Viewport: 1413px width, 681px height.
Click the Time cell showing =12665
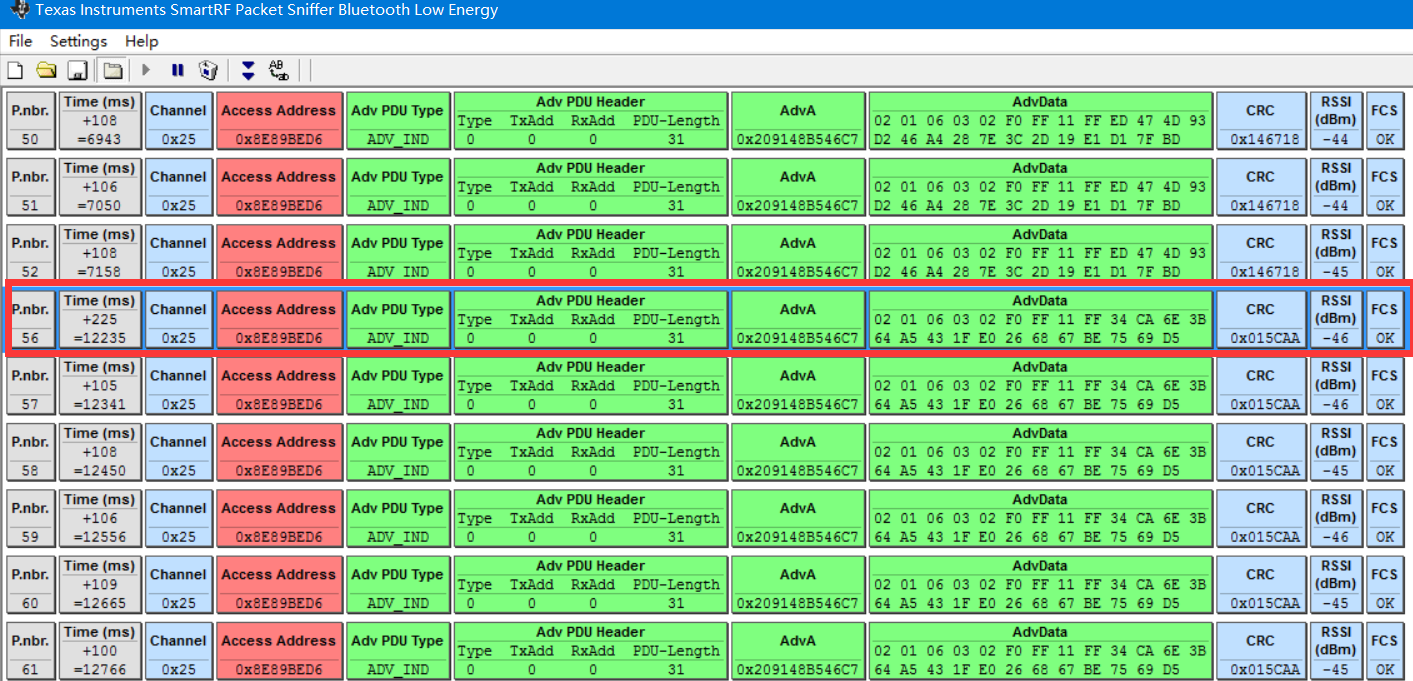click(100, 584)
